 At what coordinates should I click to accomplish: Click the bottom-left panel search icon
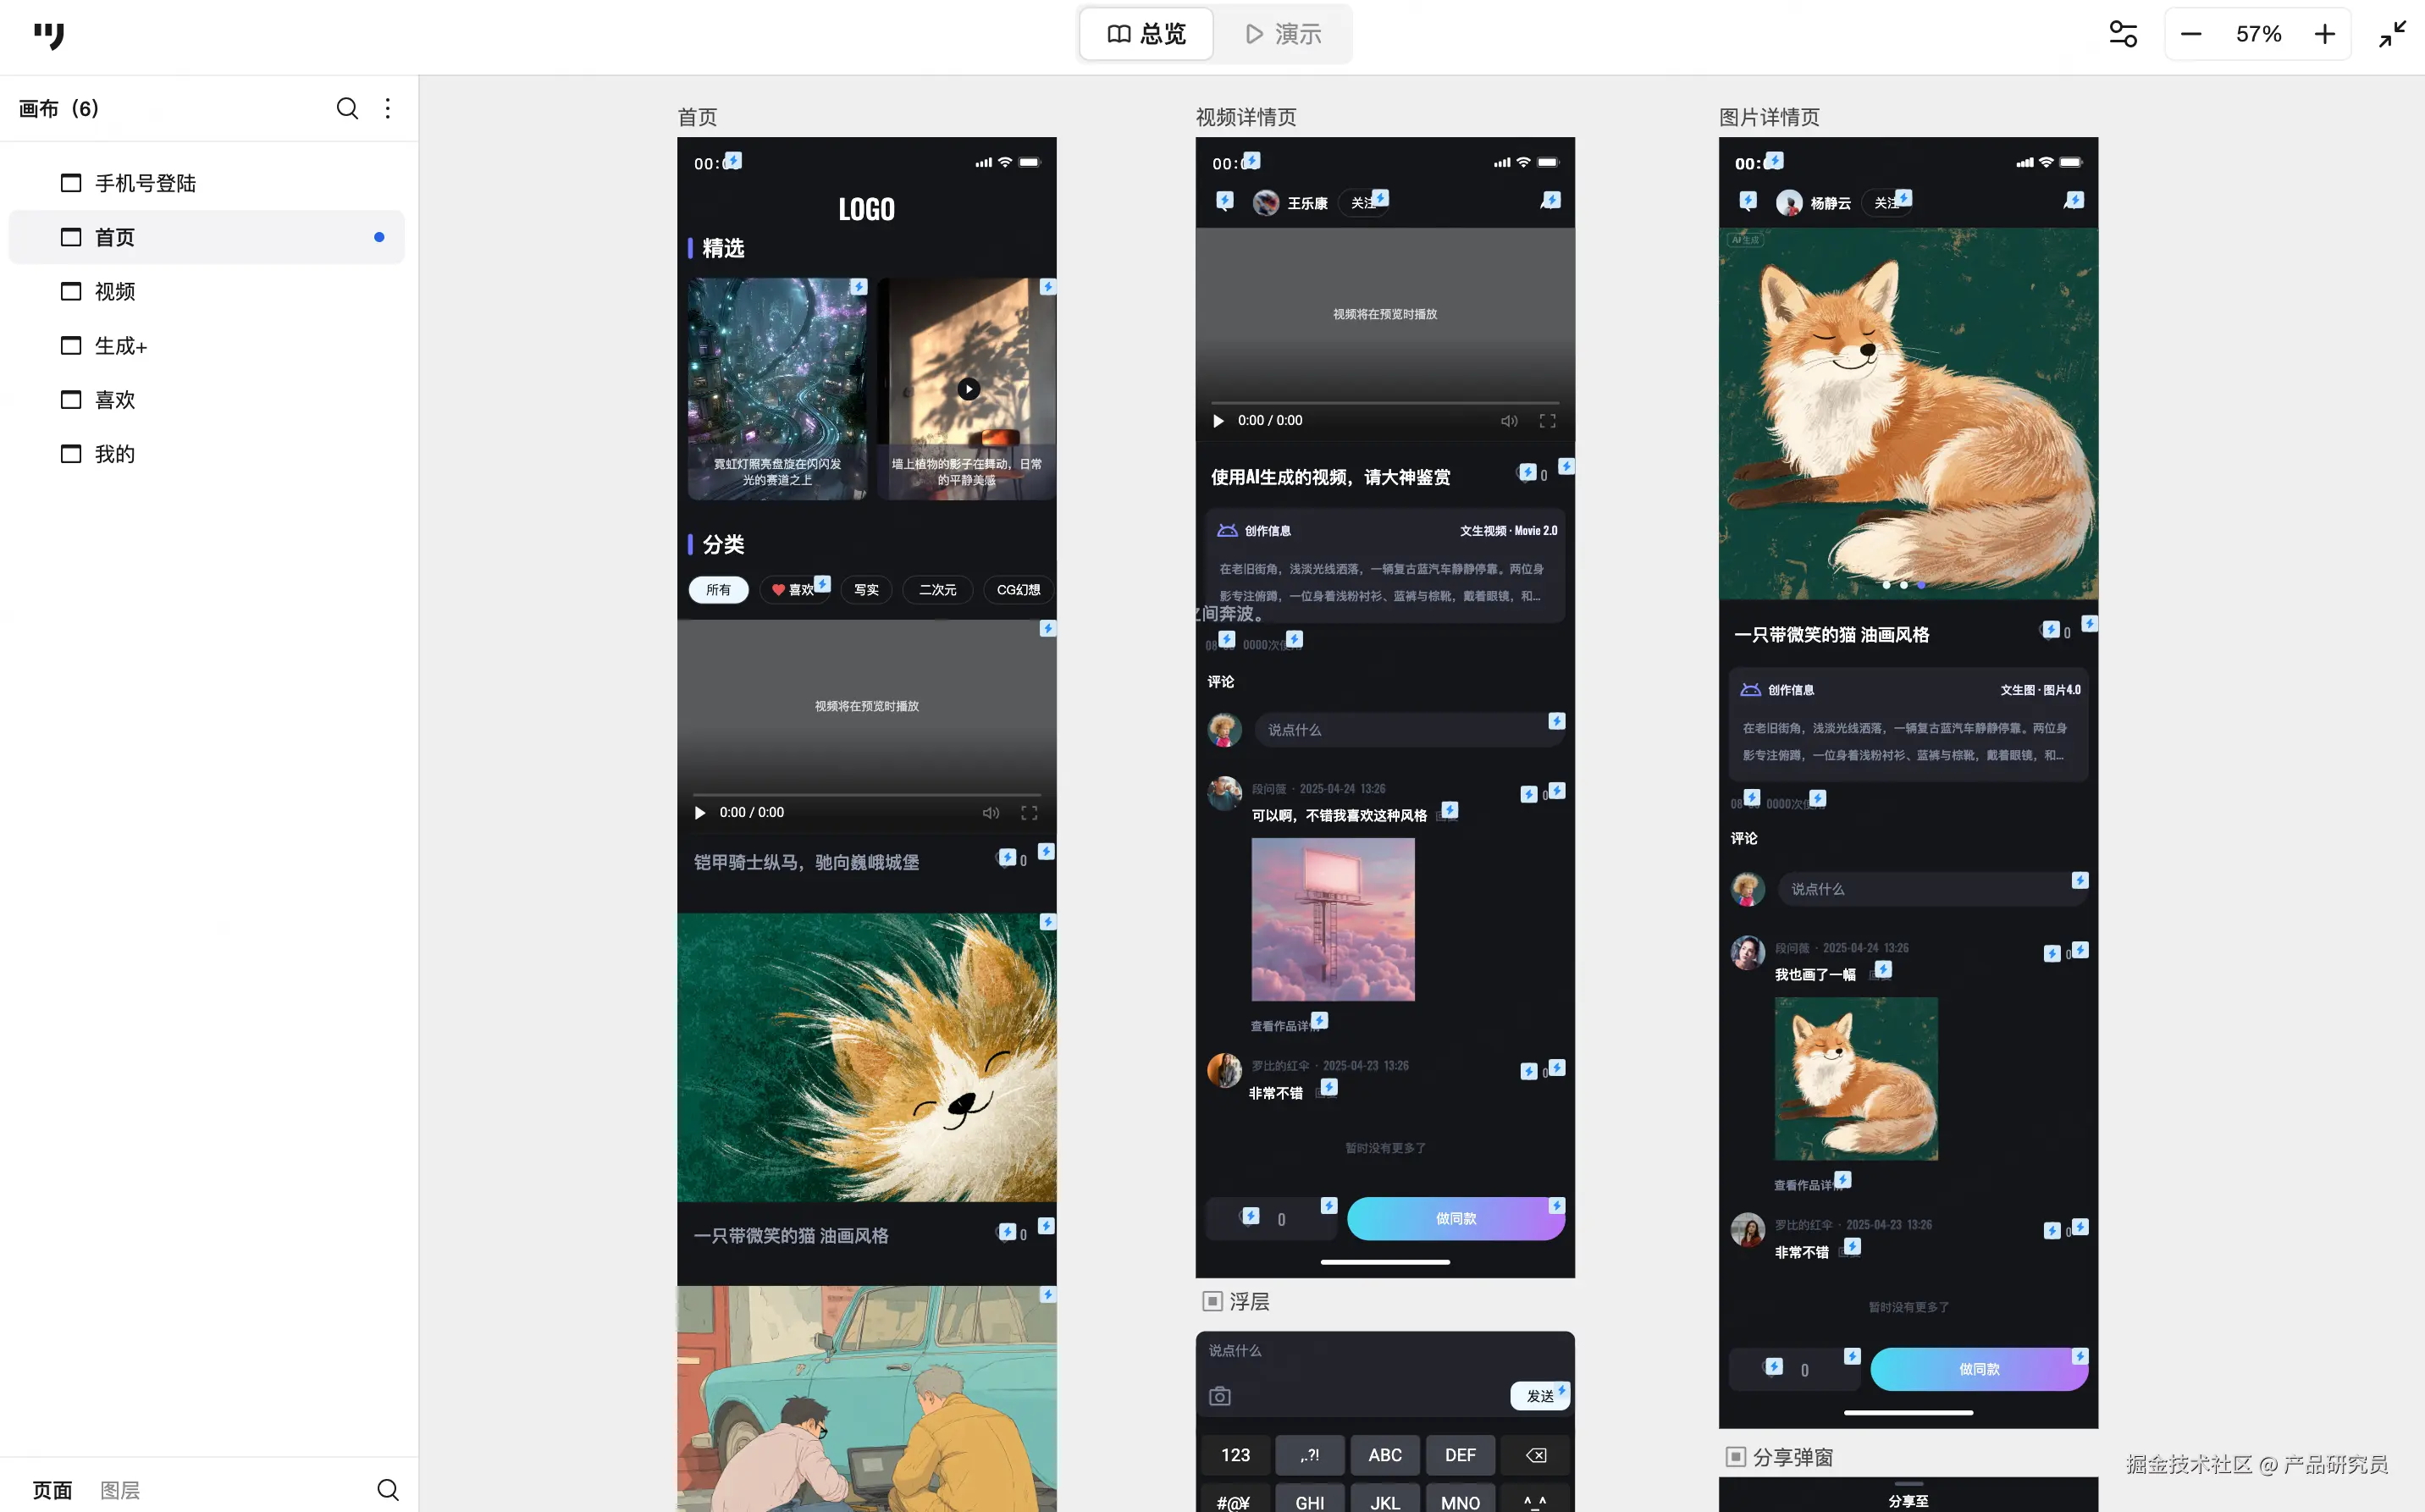pyautogui.click(x=388, y=1490)
